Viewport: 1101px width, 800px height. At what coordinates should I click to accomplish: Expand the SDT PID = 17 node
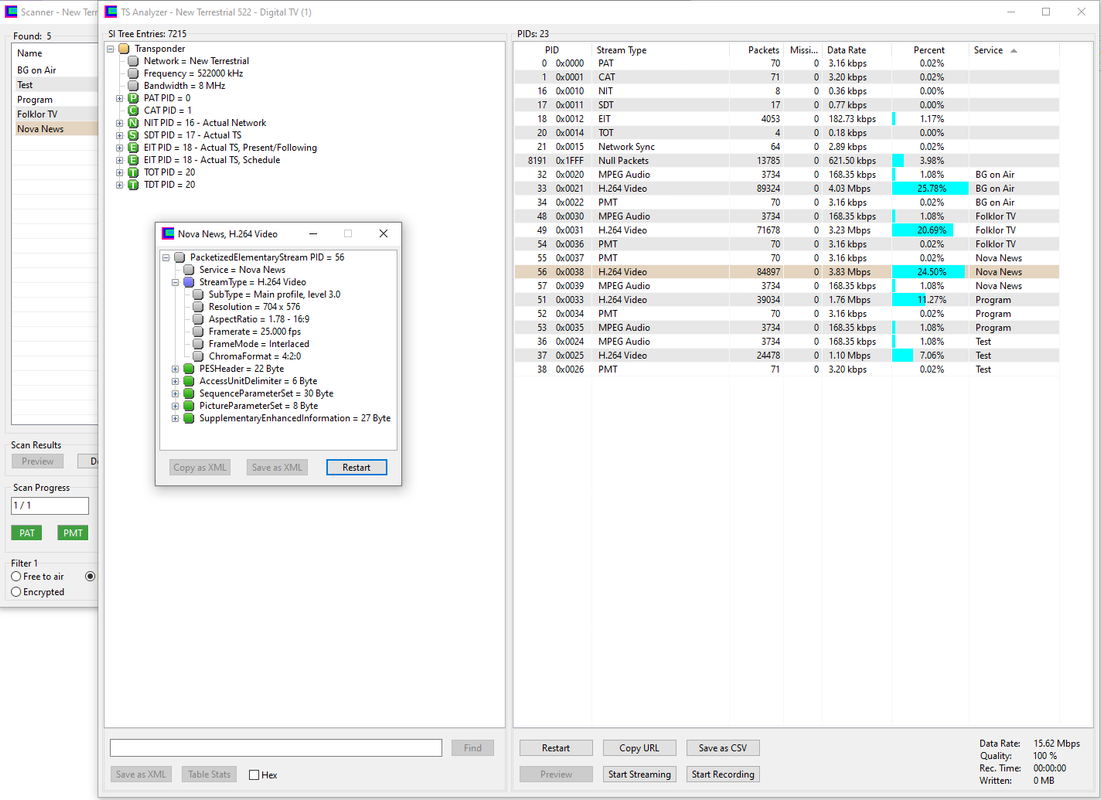click(x=119, y=136)
